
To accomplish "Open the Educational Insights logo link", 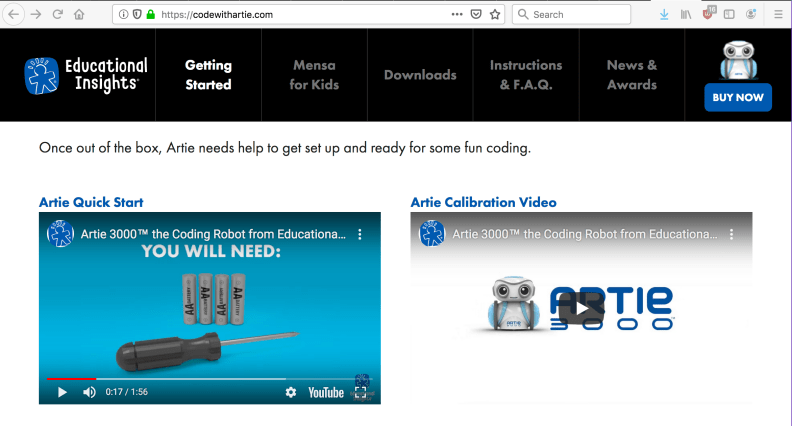I will click(x=86, y=75).
